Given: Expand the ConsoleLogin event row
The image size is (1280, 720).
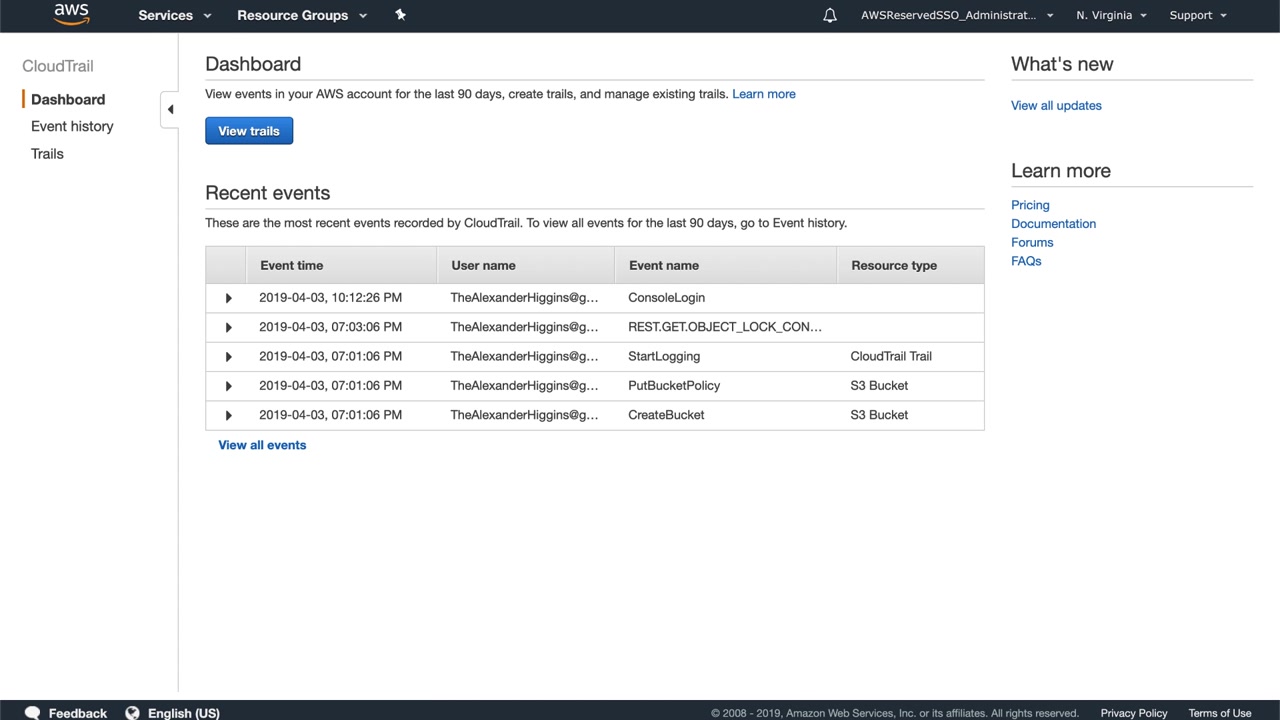Looking at the screenshot, I should point(228,298).
